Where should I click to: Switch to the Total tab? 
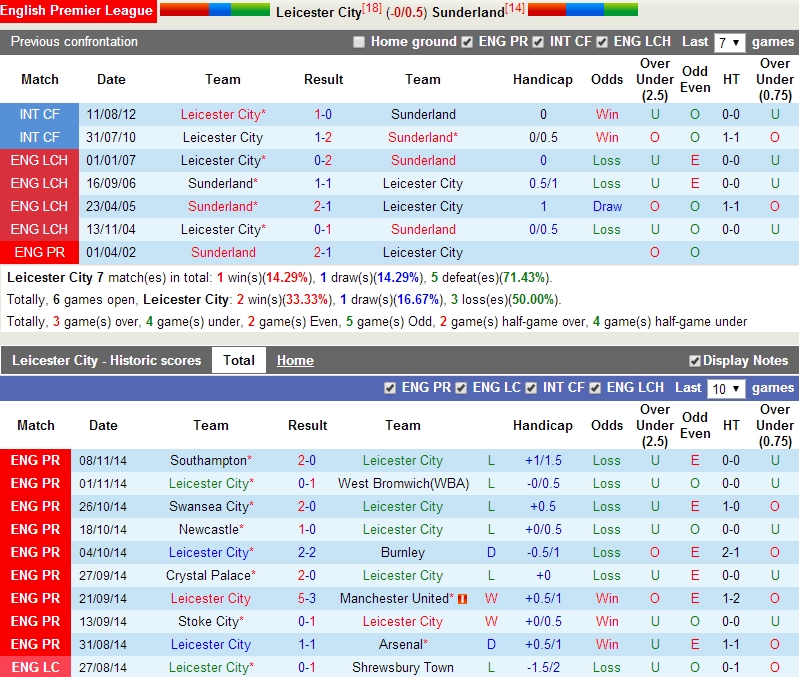[239, 360]
